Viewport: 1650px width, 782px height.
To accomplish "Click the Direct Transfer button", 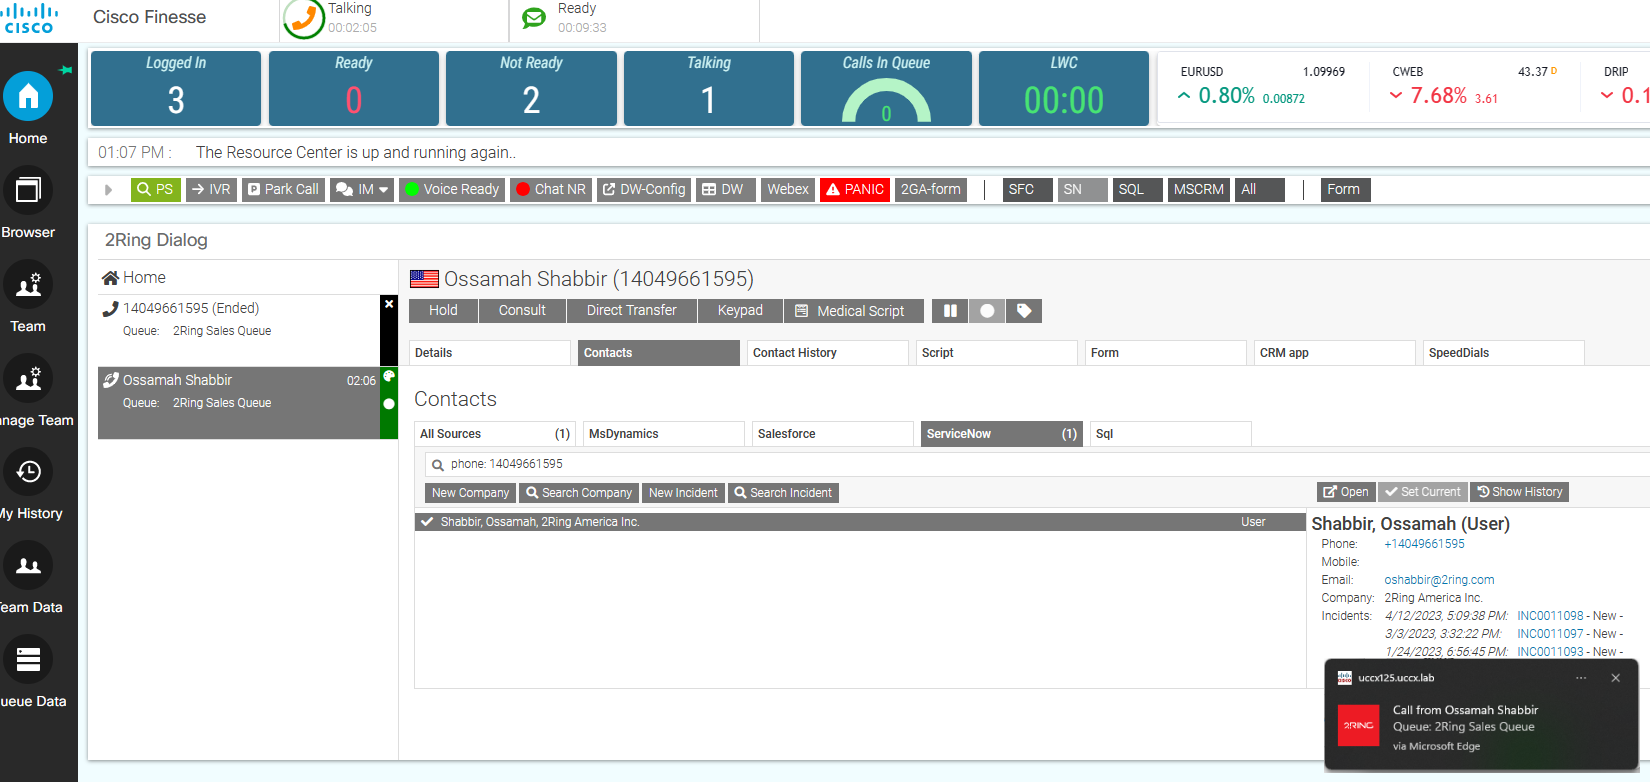I will pyautogui.click(x=631, y=311).
